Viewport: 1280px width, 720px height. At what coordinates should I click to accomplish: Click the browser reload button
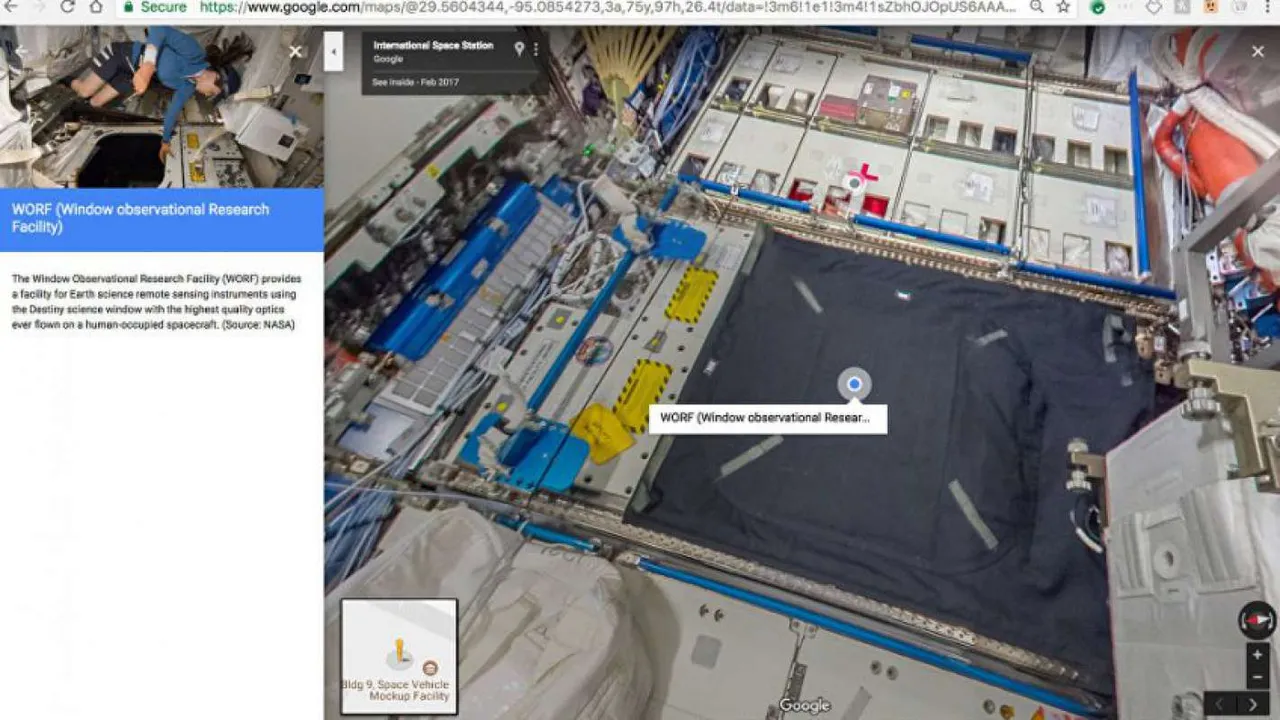pyautogui.click(x=68, y=7)
